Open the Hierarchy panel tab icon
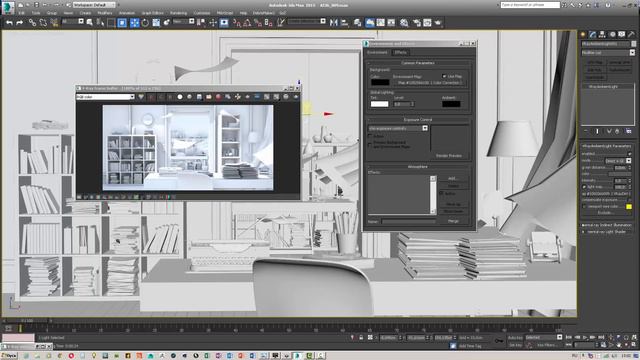The height and width of the screenshot is (360, 640). tap(602, 34)
